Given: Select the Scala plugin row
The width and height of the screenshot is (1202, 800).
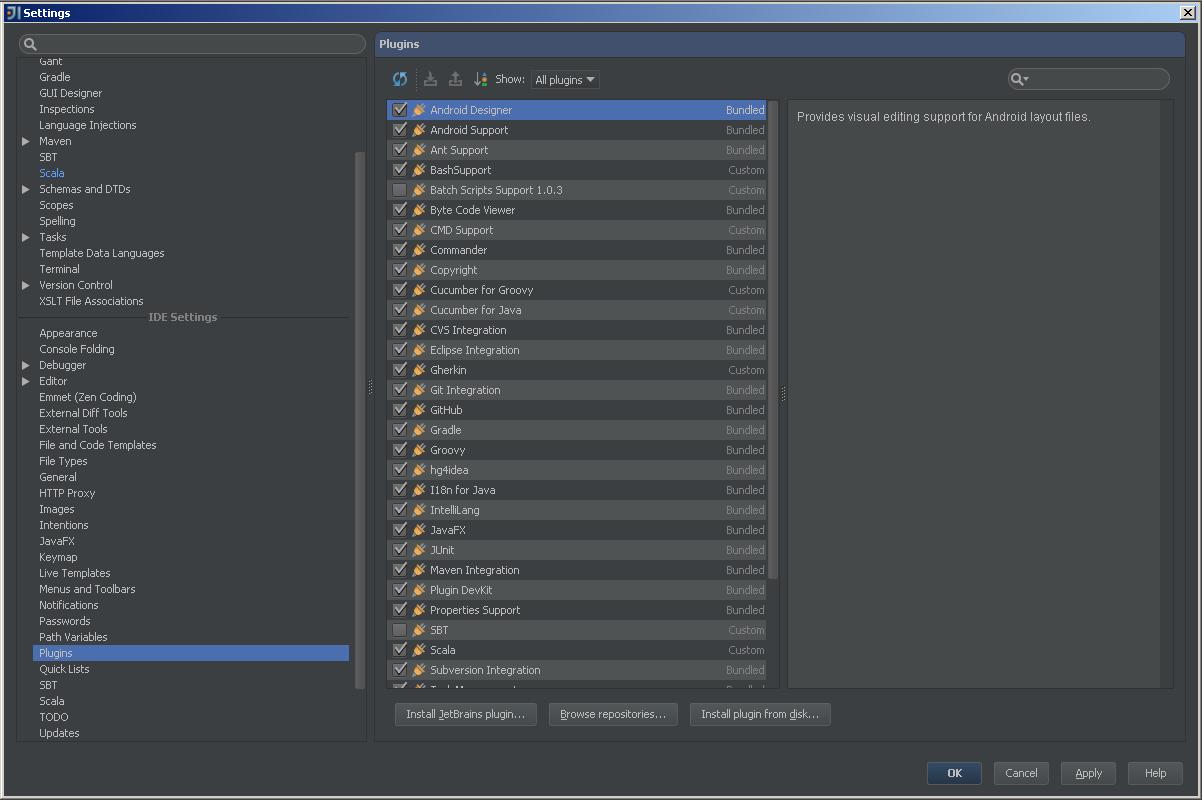Looking at the screenshot, I should [x=577, y=650].
